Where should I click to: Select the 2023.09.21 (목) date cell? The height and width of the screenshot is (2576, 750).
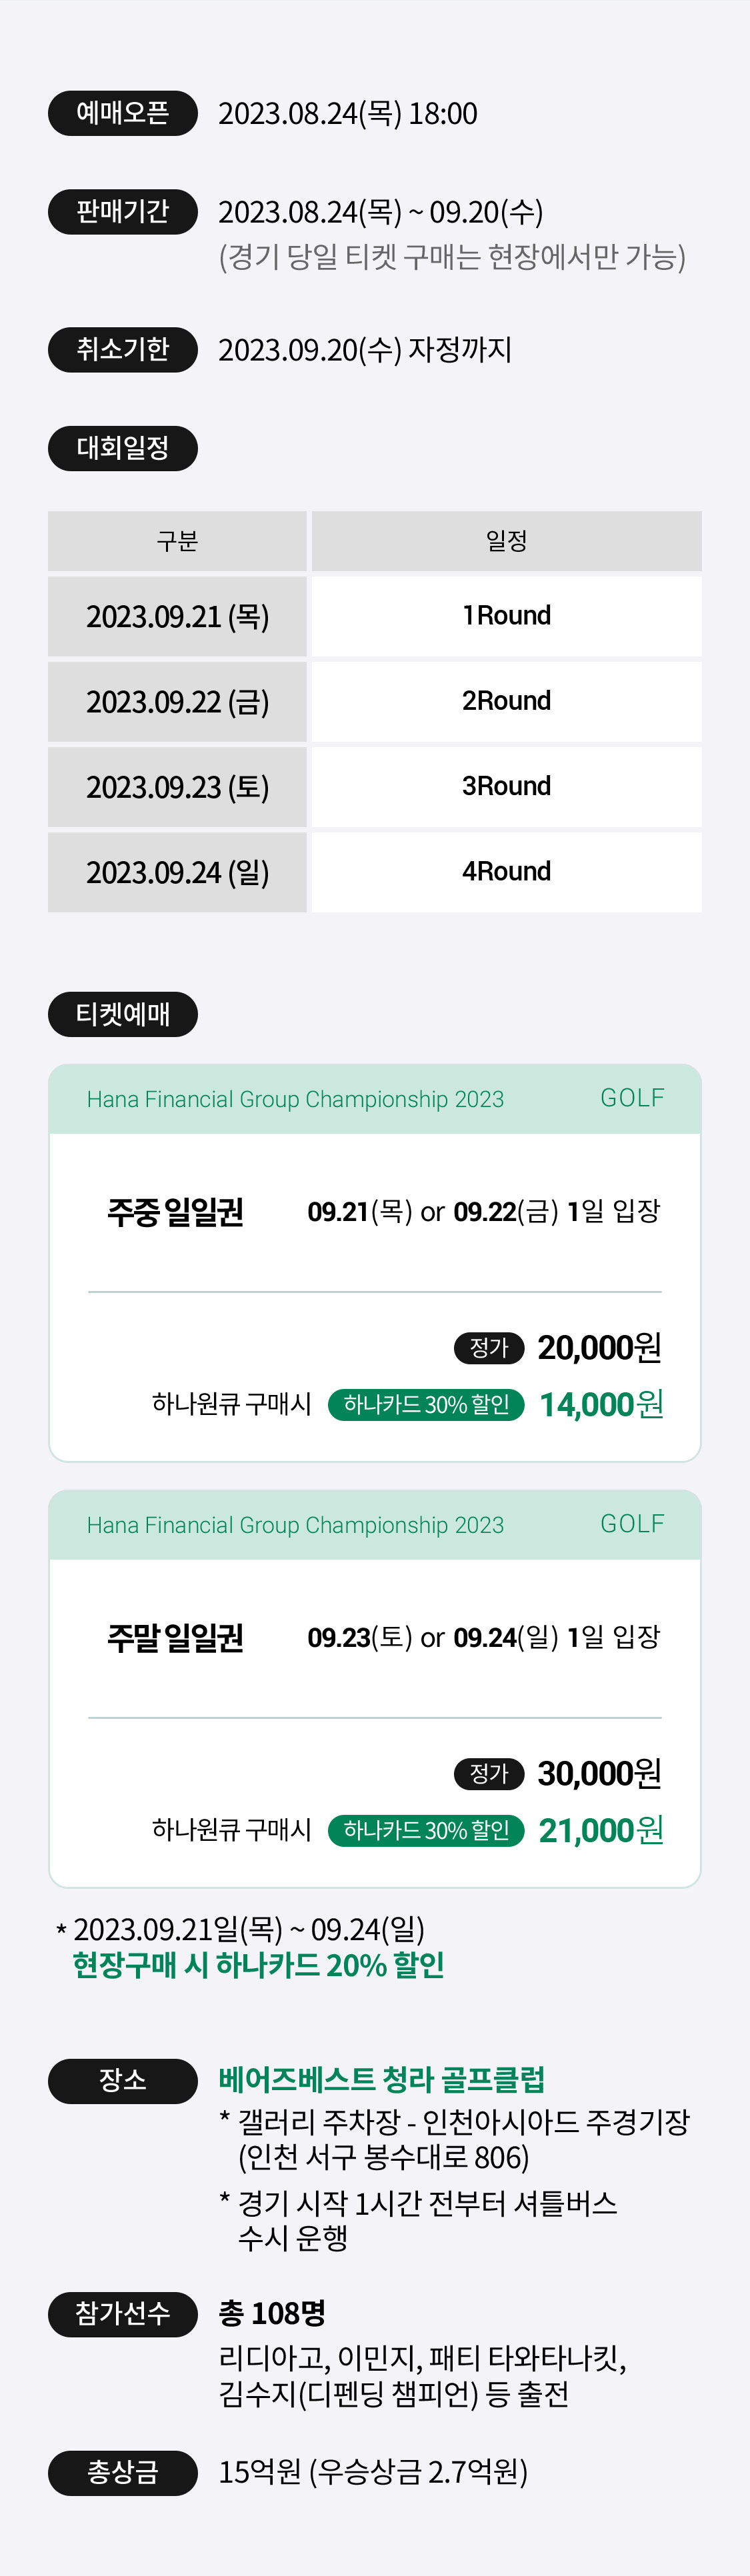point(177,616)
